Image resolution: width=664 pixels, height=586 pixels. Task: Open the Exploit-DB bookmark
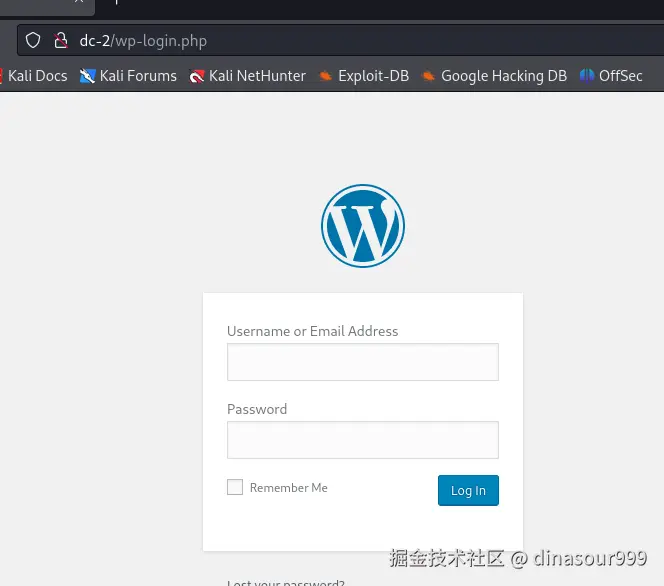point(364,76)
